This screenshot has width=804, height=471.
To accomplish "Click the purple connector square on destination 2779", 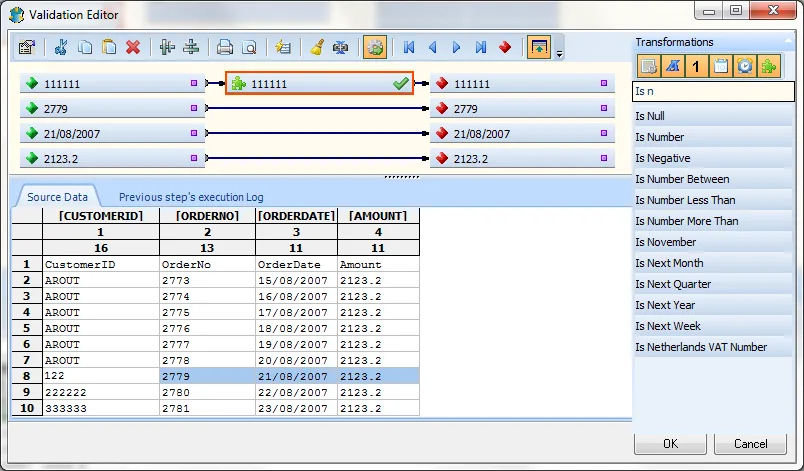I will click(x=604, y=108).
